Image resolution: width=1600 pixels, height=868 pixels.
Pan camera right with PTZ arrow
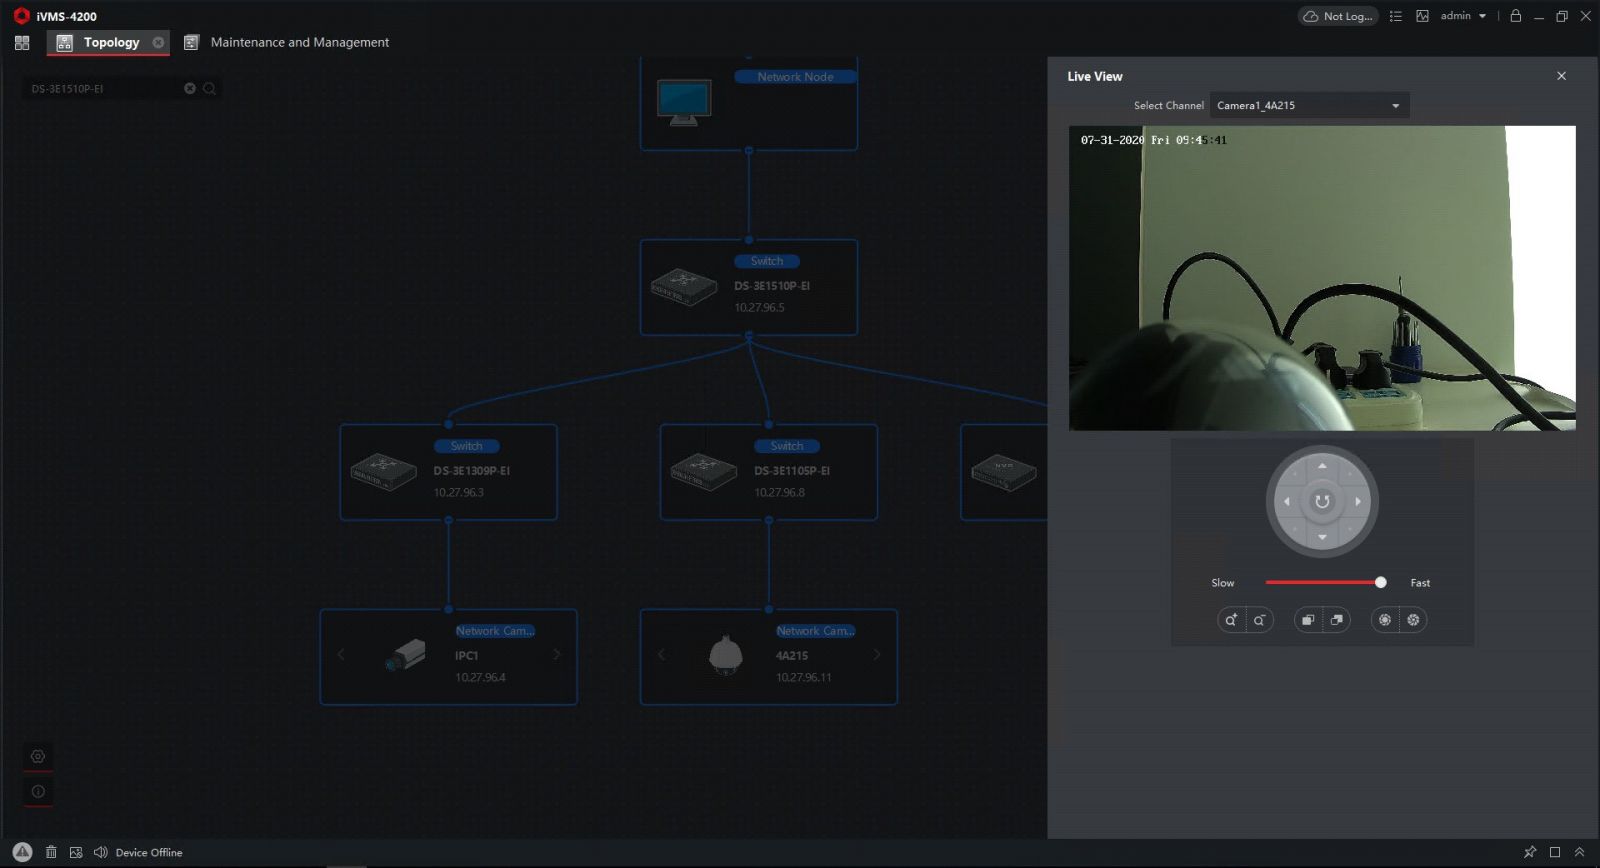[x=1357, y=502]
